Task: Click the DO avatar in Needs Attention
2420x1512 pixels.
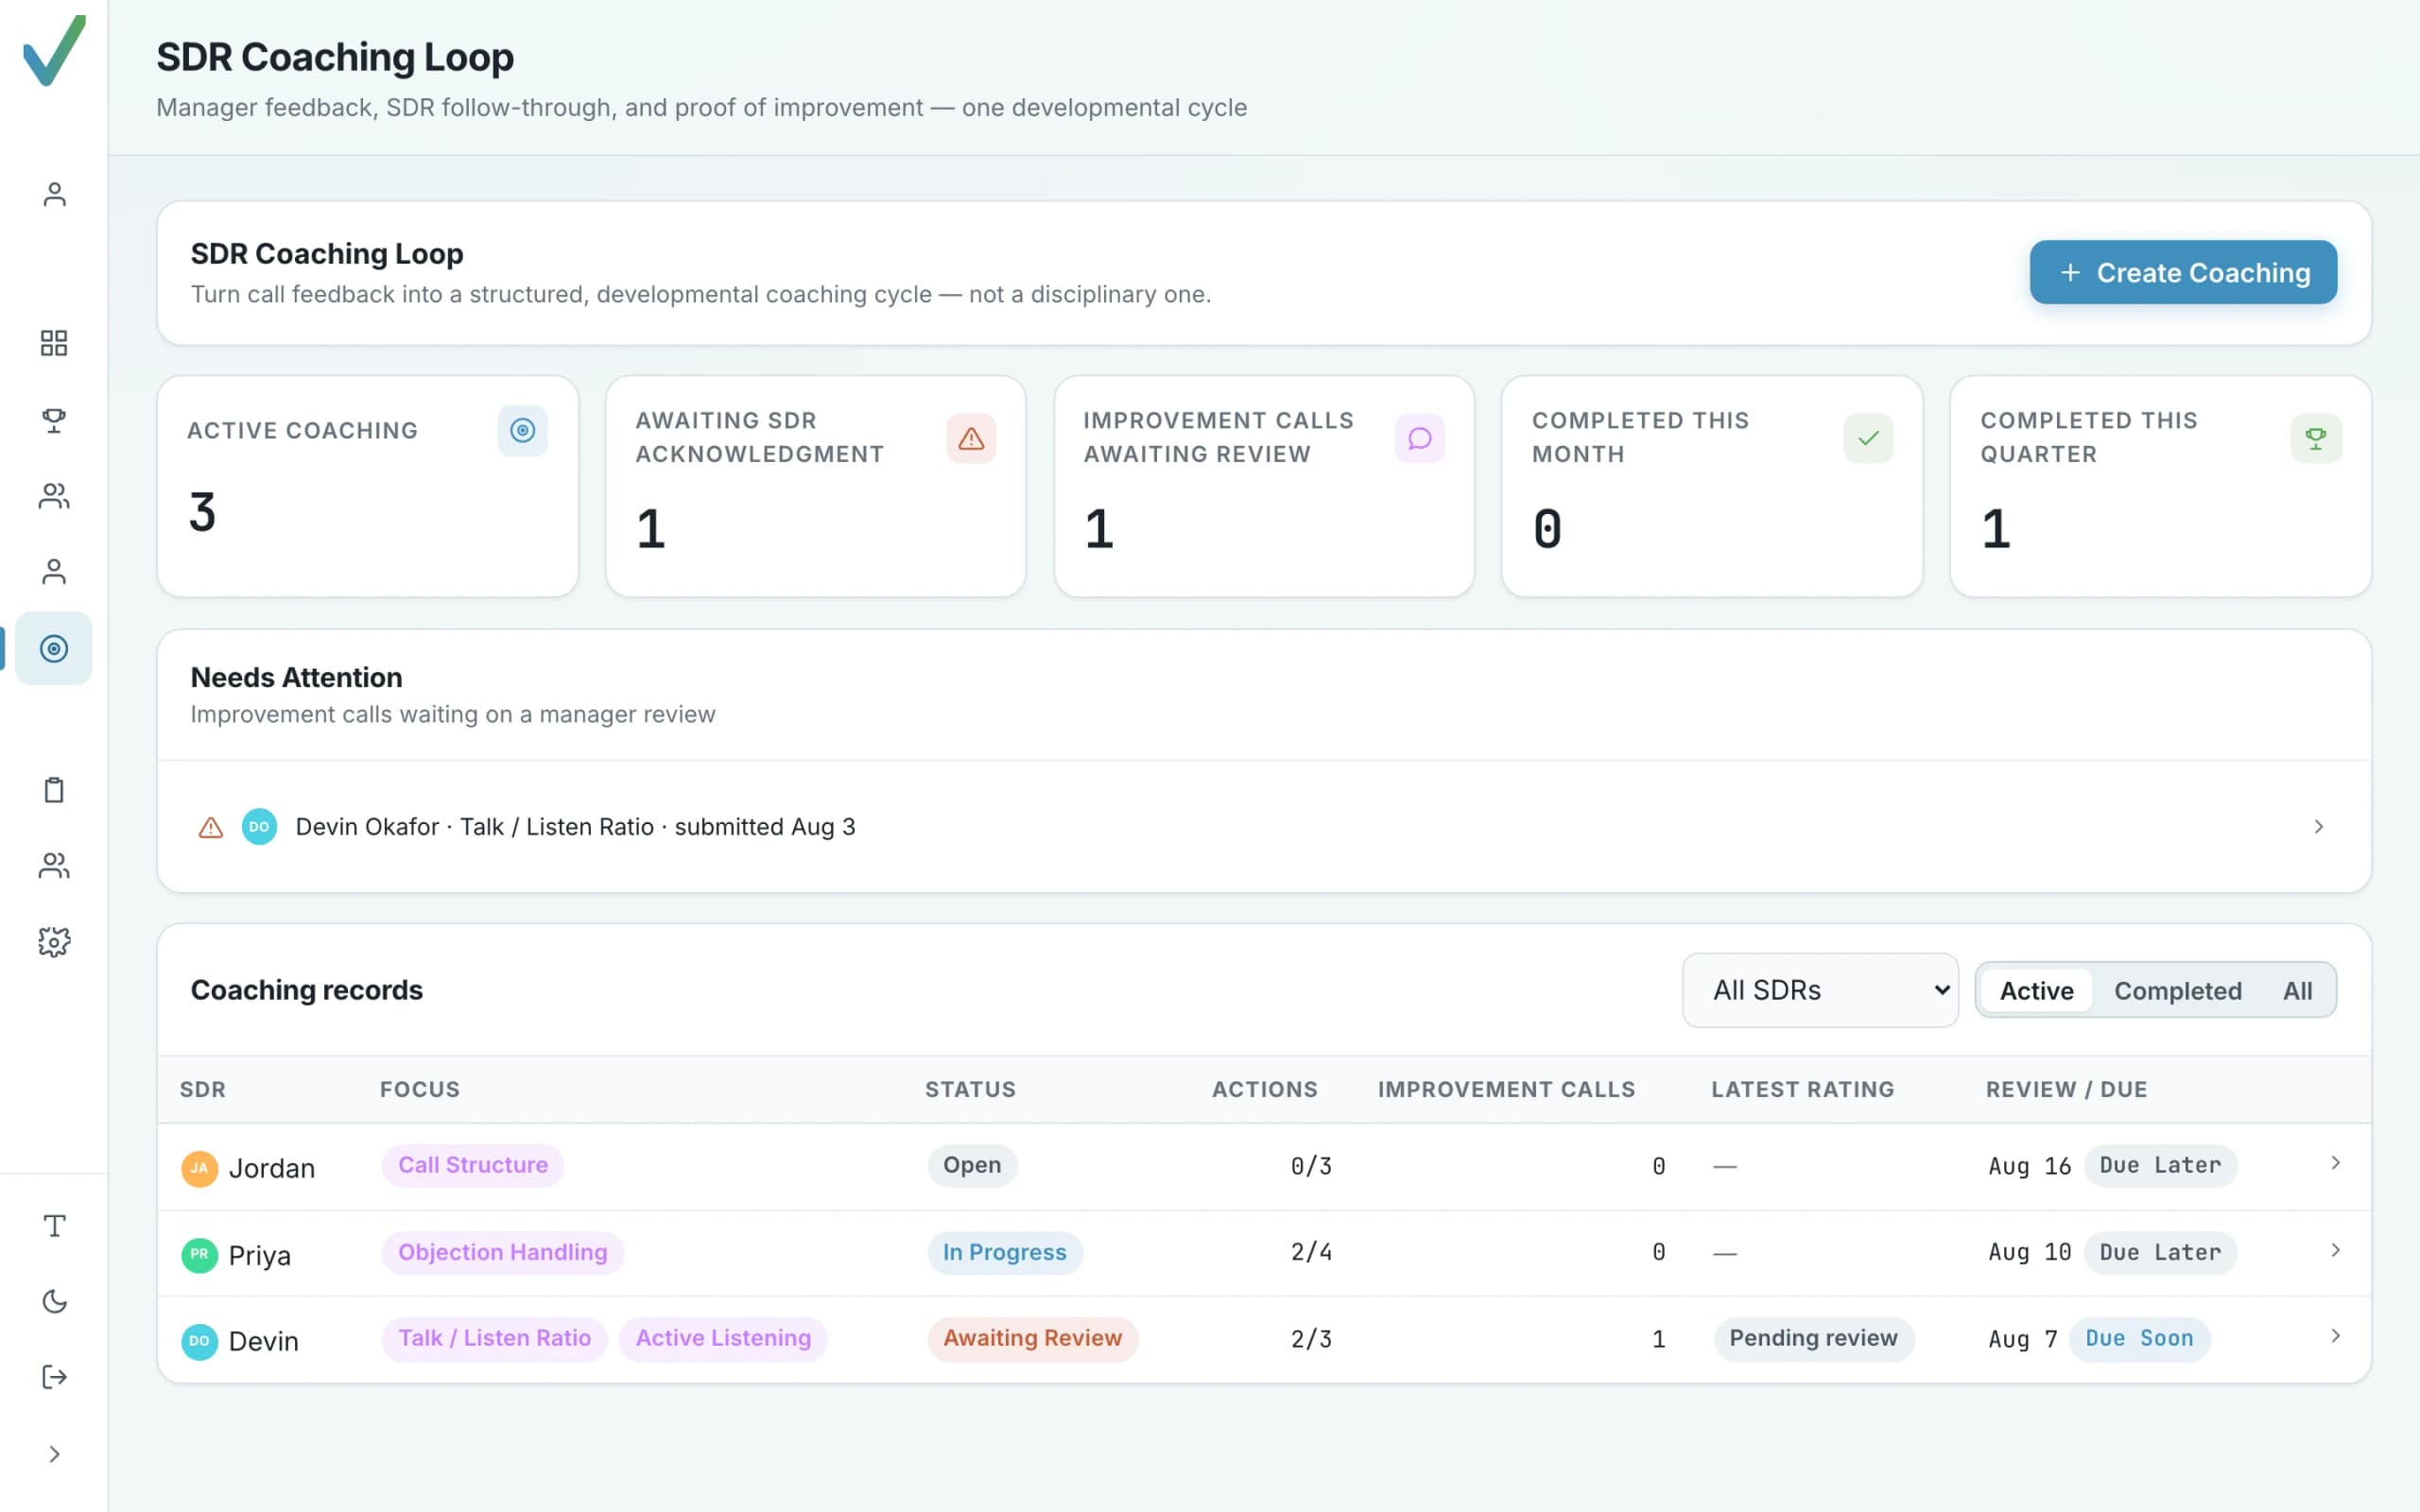Action: point(259,827)
